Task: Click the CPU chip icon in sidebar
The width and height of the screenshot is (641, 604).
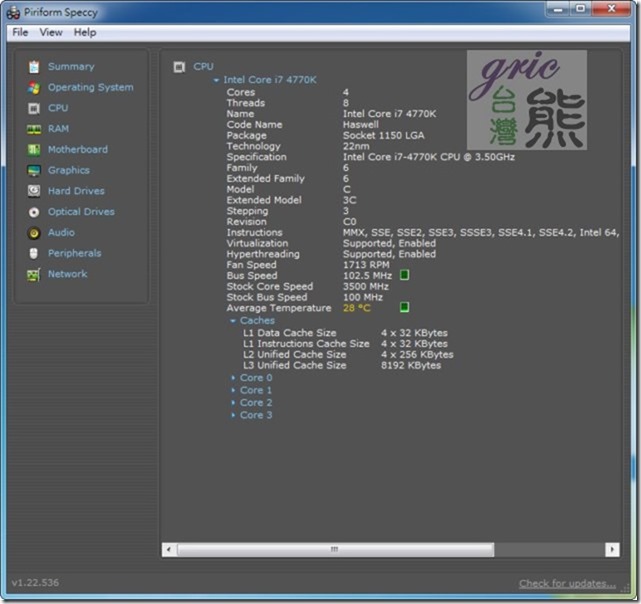Action: [34, 108]
